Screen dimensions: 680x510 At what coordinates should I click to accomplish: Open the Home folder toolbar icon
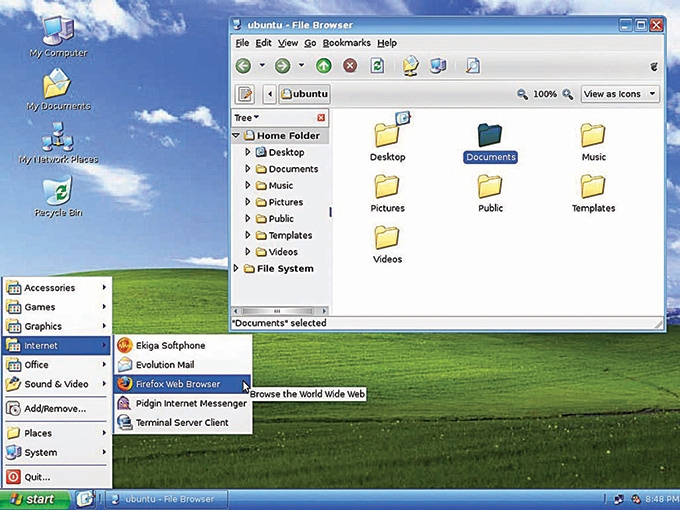411,66
